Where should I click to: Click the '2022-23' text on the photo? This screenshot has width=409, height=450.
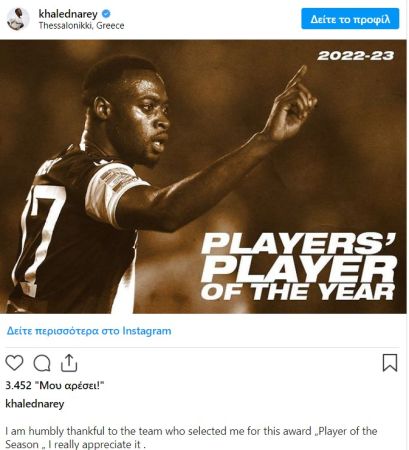click(356, 56)
